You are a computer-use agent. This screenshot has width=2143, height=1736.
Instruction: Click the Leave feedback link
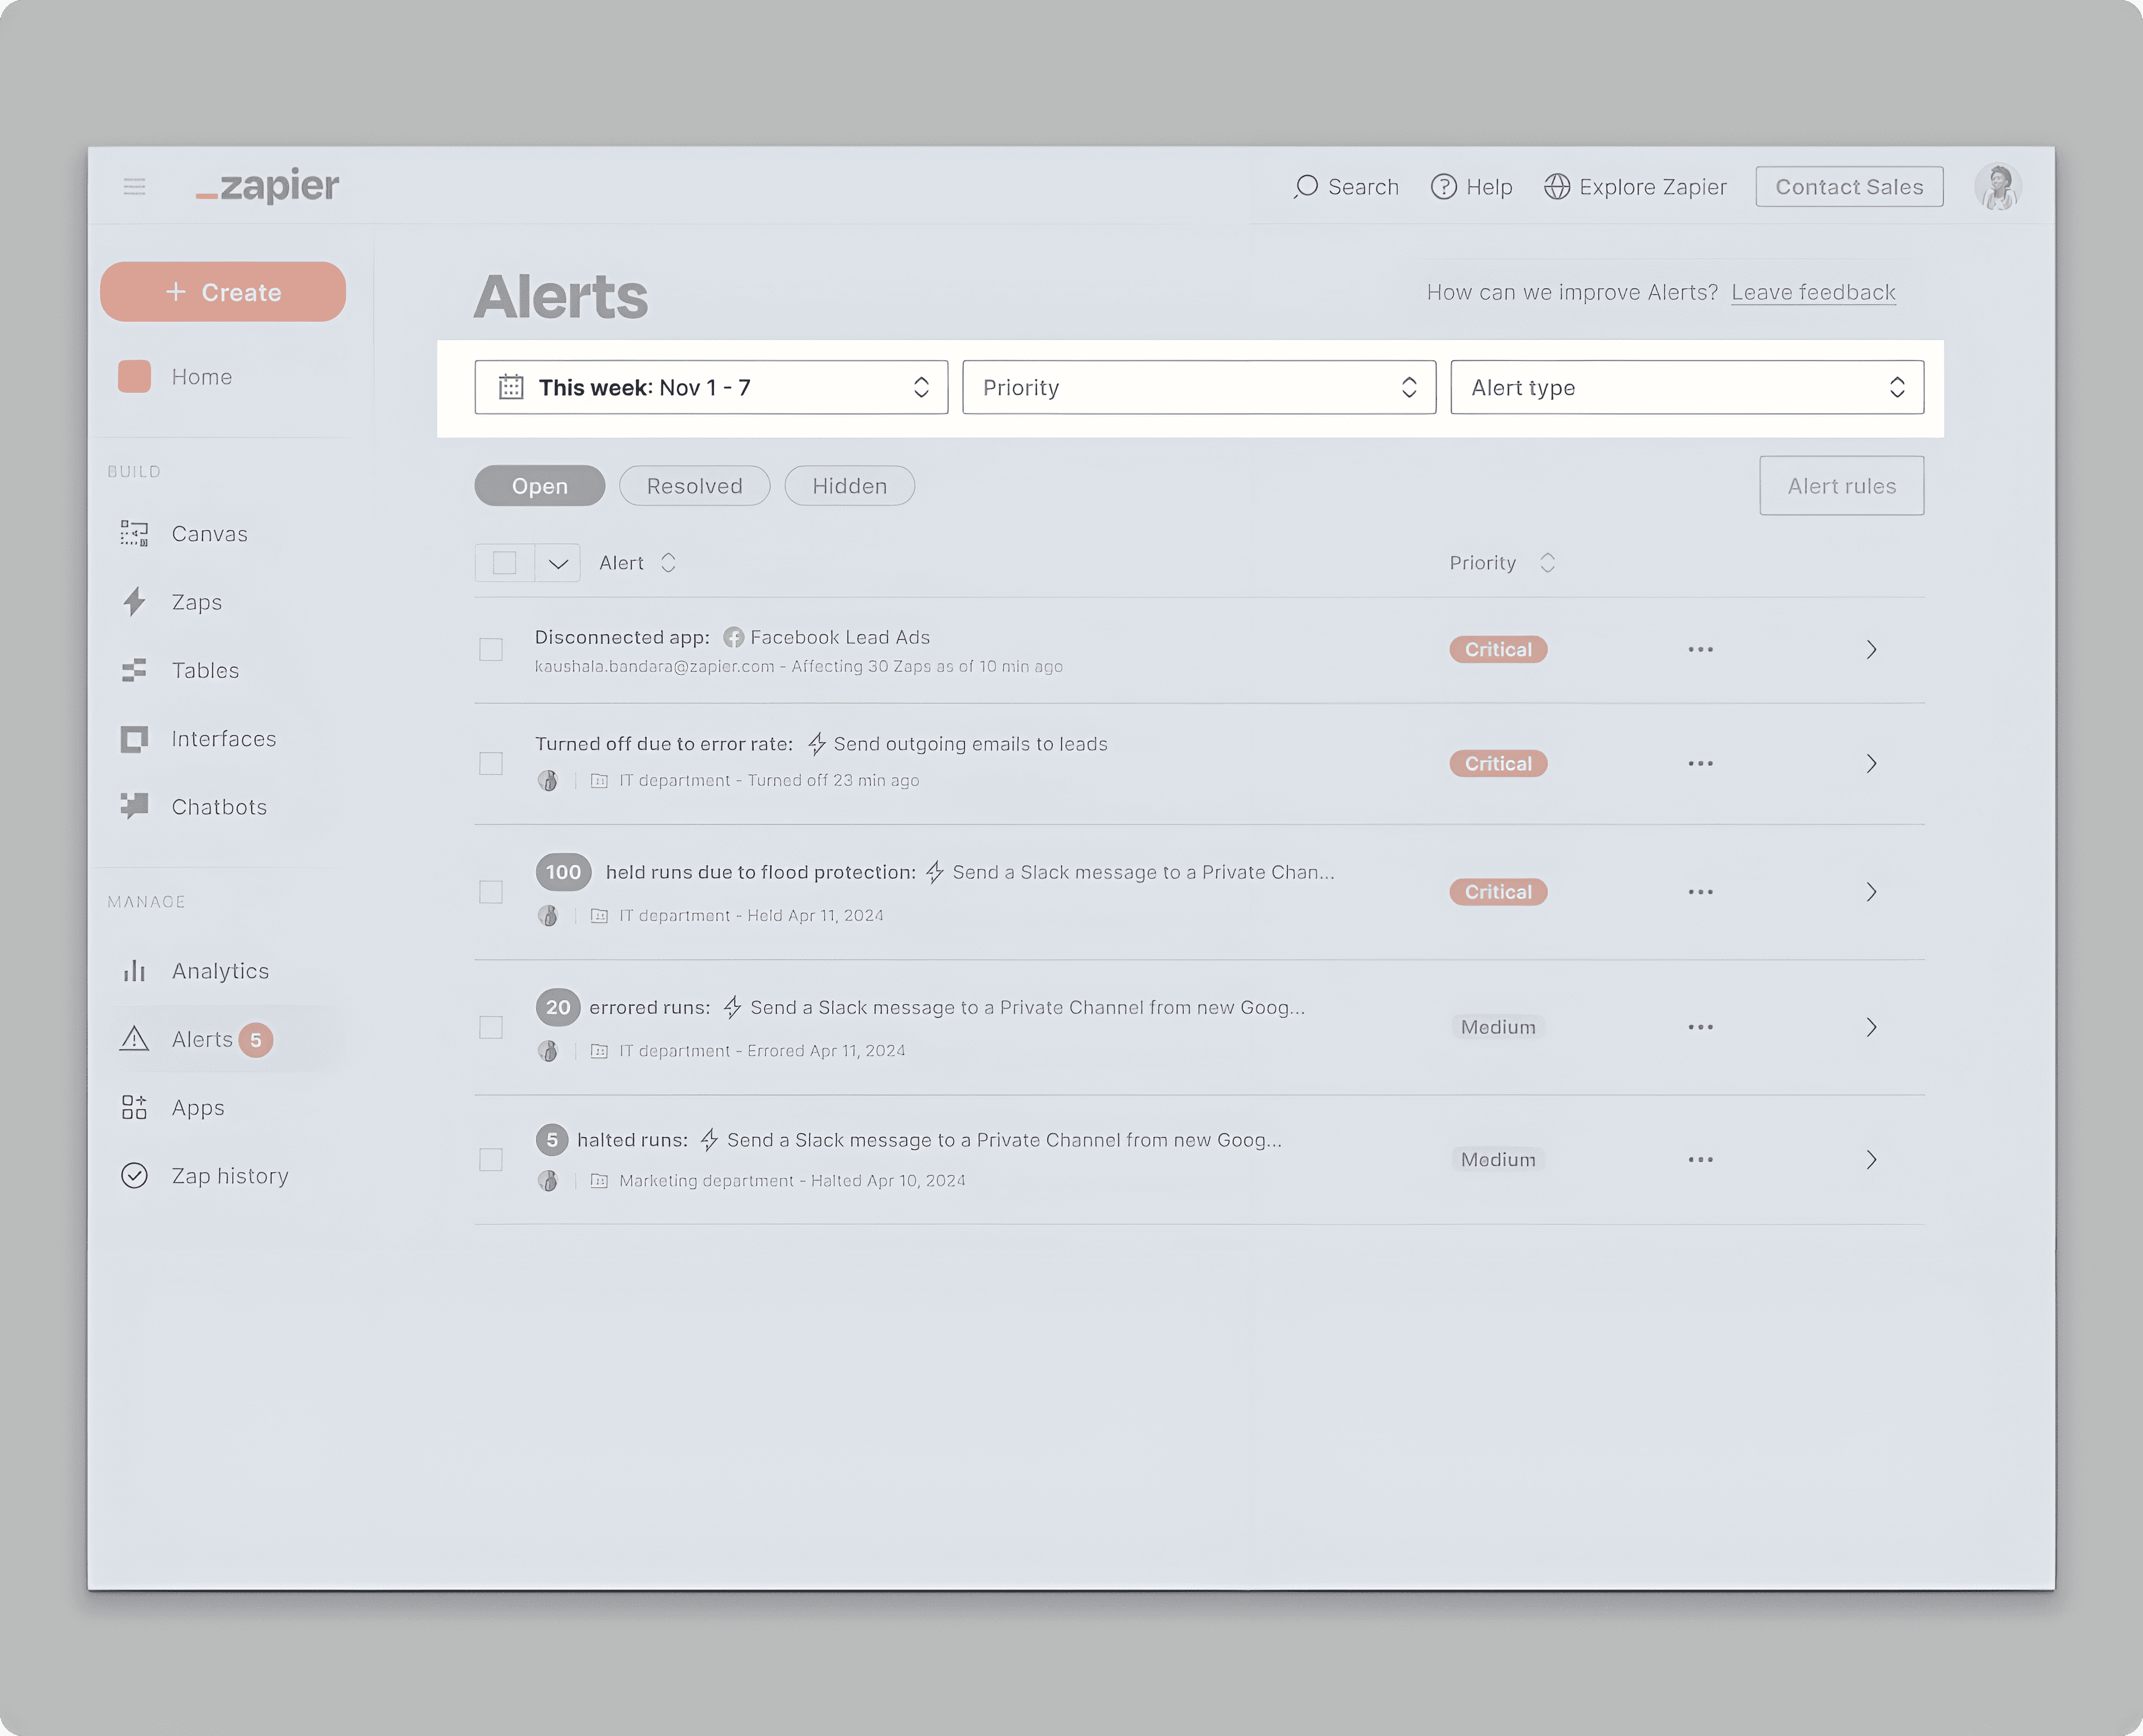click(1812, 292)
